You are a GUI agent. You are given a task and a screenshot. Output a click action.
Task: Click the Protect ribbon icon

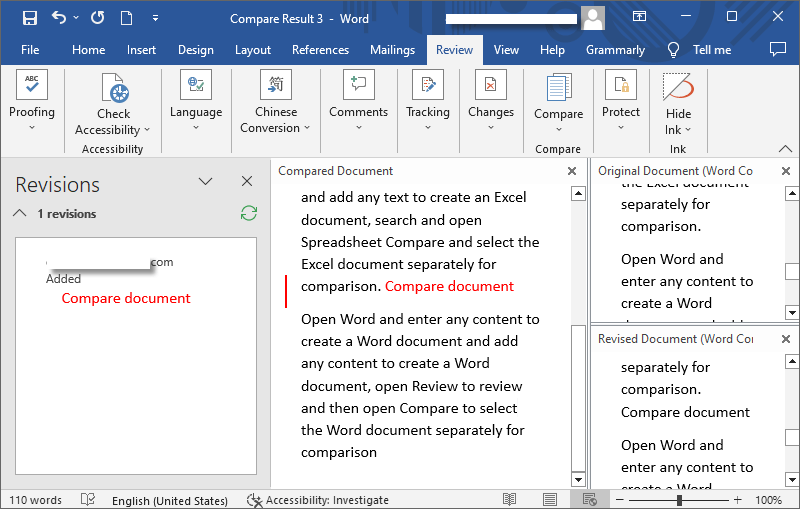(620, 84)
